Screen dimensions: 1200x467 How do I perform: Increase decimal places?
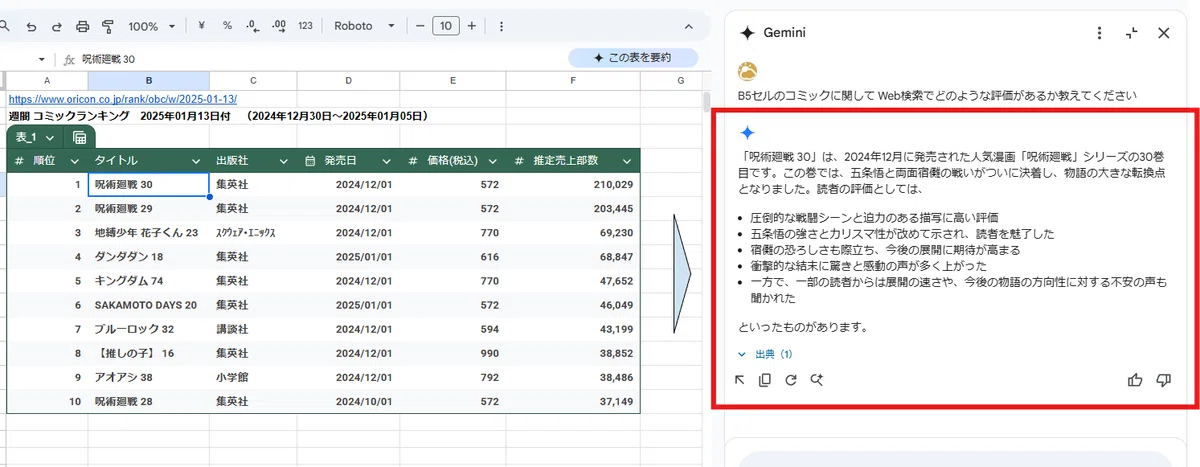(278, 26)
